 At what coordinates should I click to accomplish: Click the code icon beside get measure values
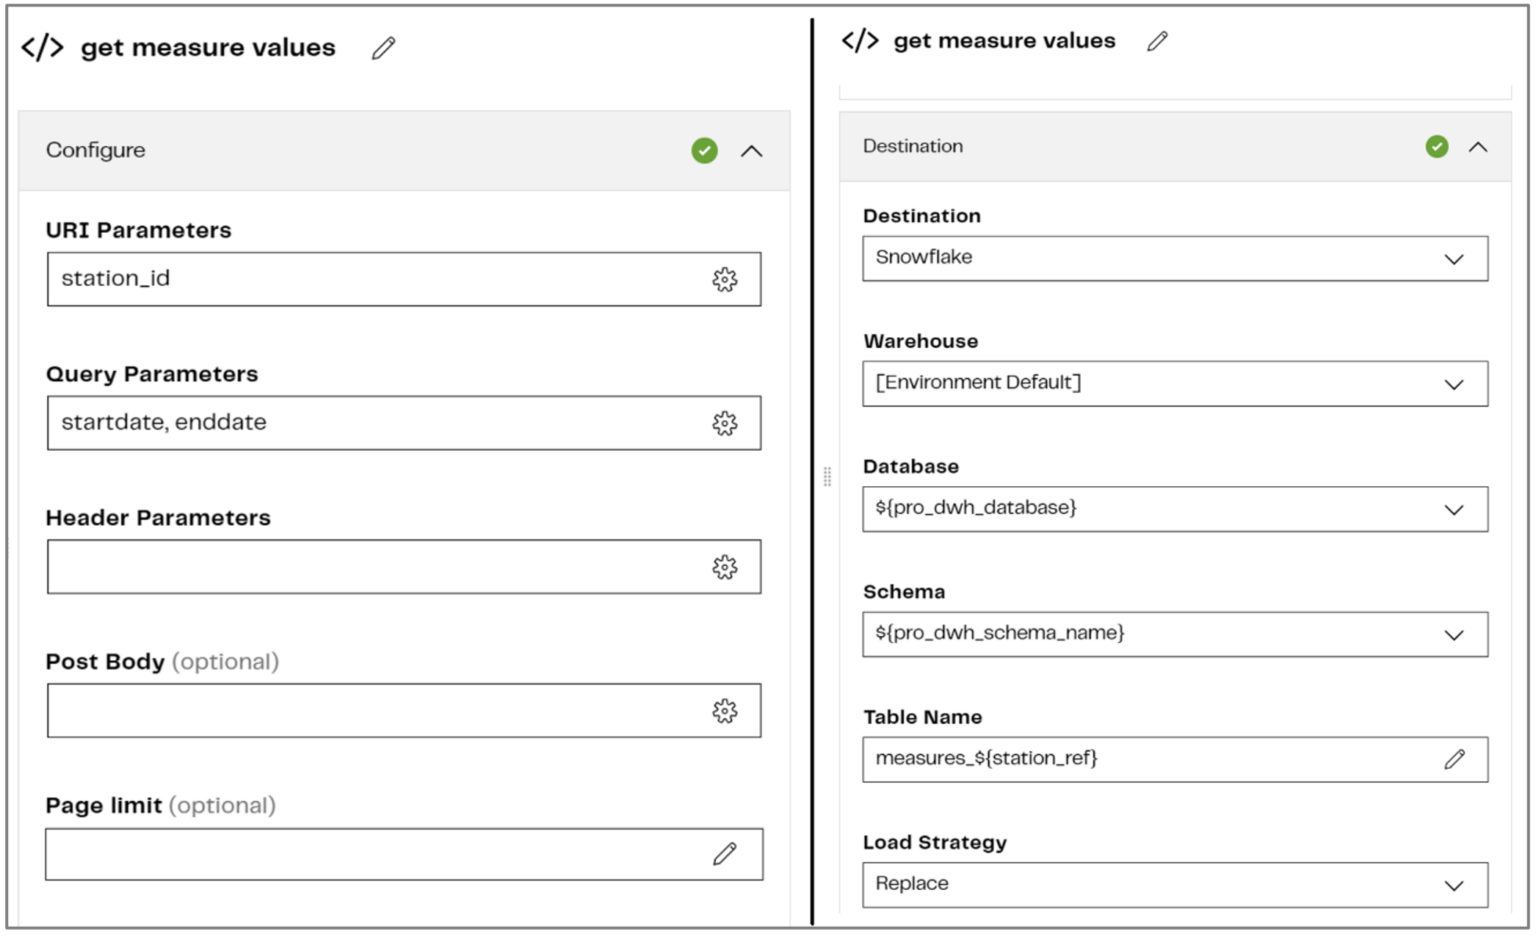point(44,46)
